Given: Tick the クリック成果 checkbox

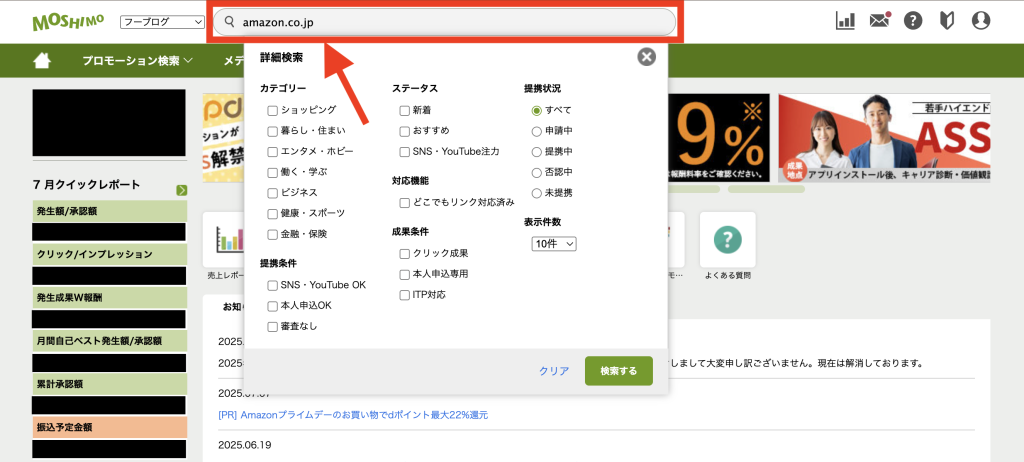Looking at the screenshot, I should (404, 253).
